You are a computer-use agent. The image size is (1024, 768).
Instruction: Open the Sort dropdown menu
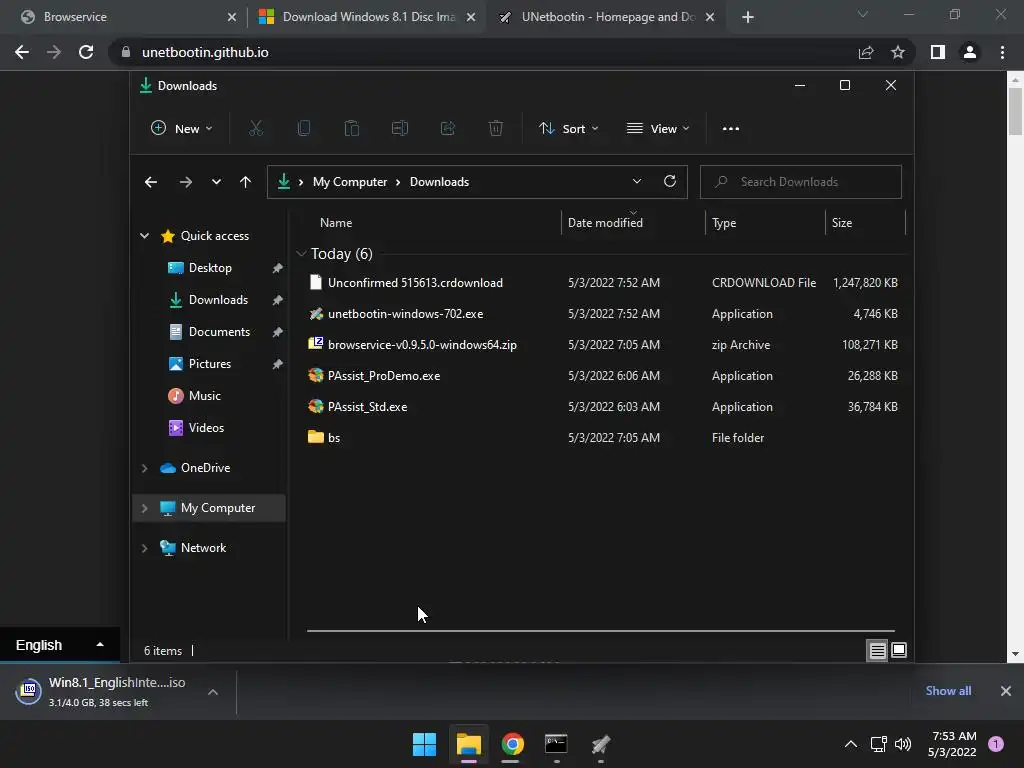pyautogui.click(x=568, y=129)
